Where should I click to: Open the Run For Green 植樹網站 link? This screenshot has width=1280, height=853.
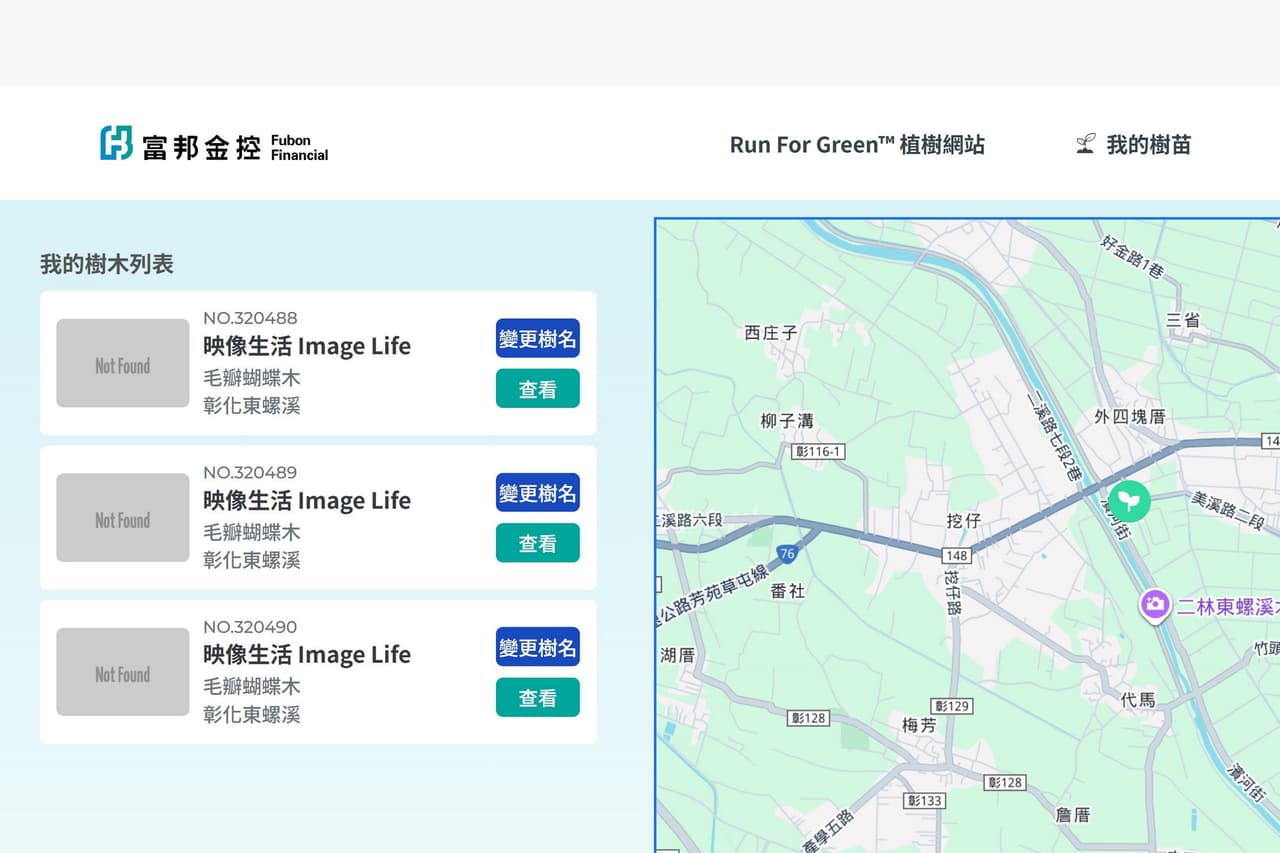pos(857,144)
